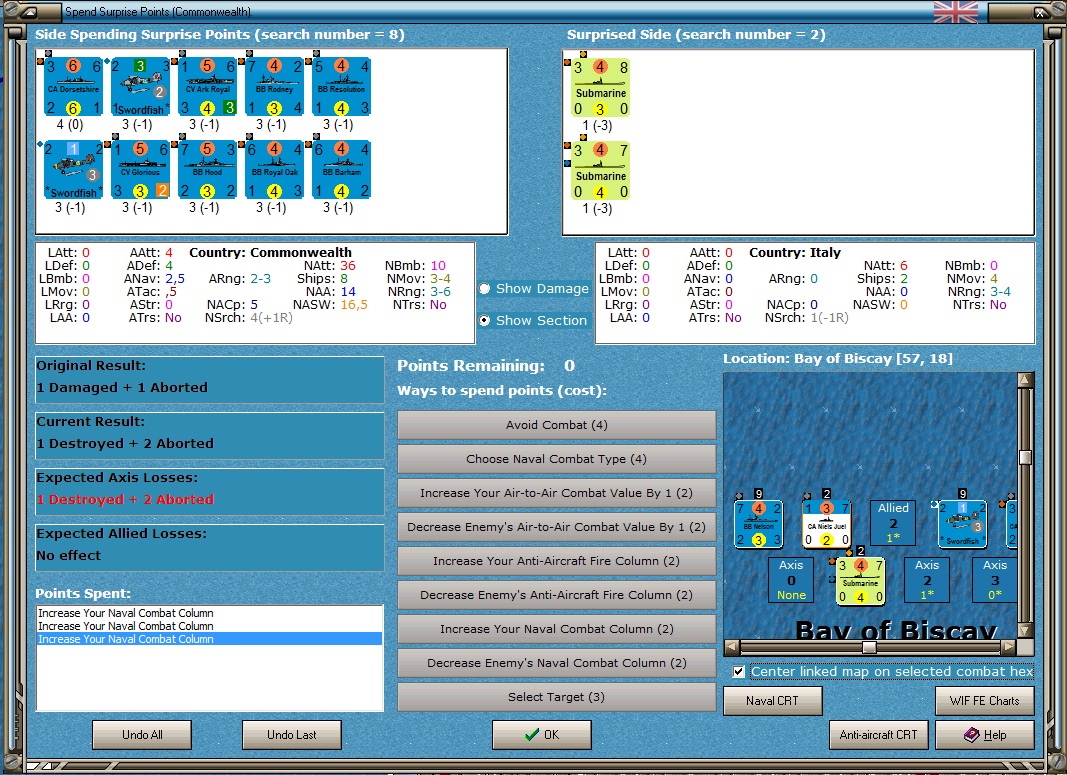Select the Swordfish counter beside CA Dorsetshire

tap(140, 86)
